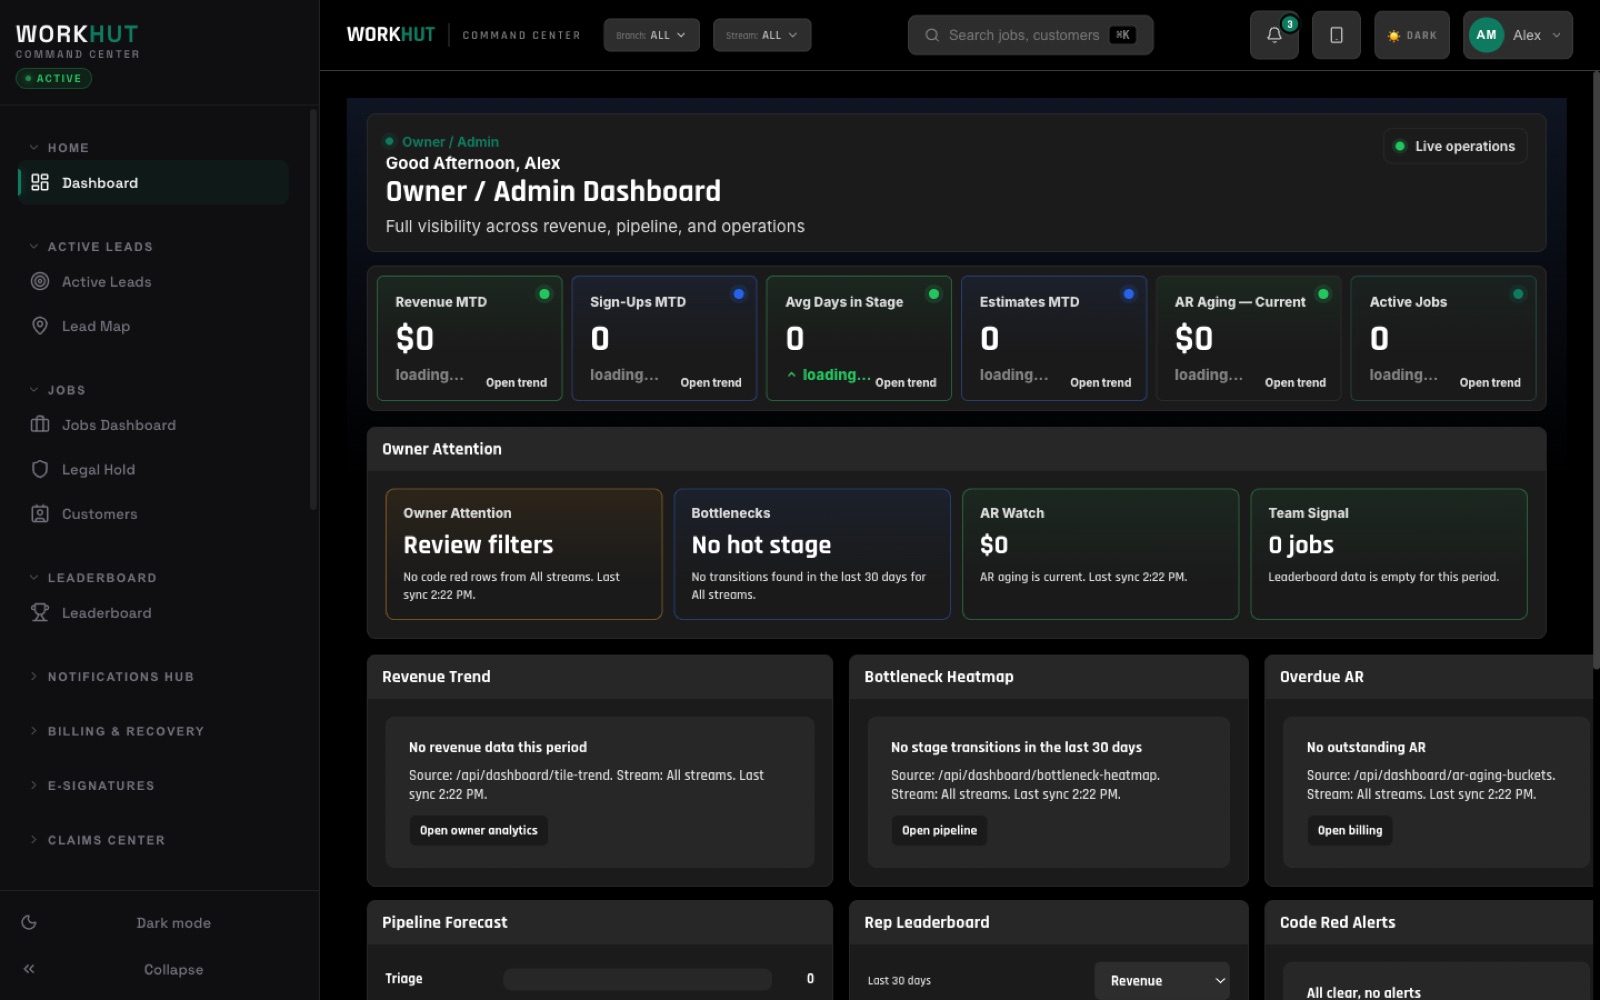
Task: Open Jobs Dashboard briefcase icon
Action: click(x=40, y=425)
